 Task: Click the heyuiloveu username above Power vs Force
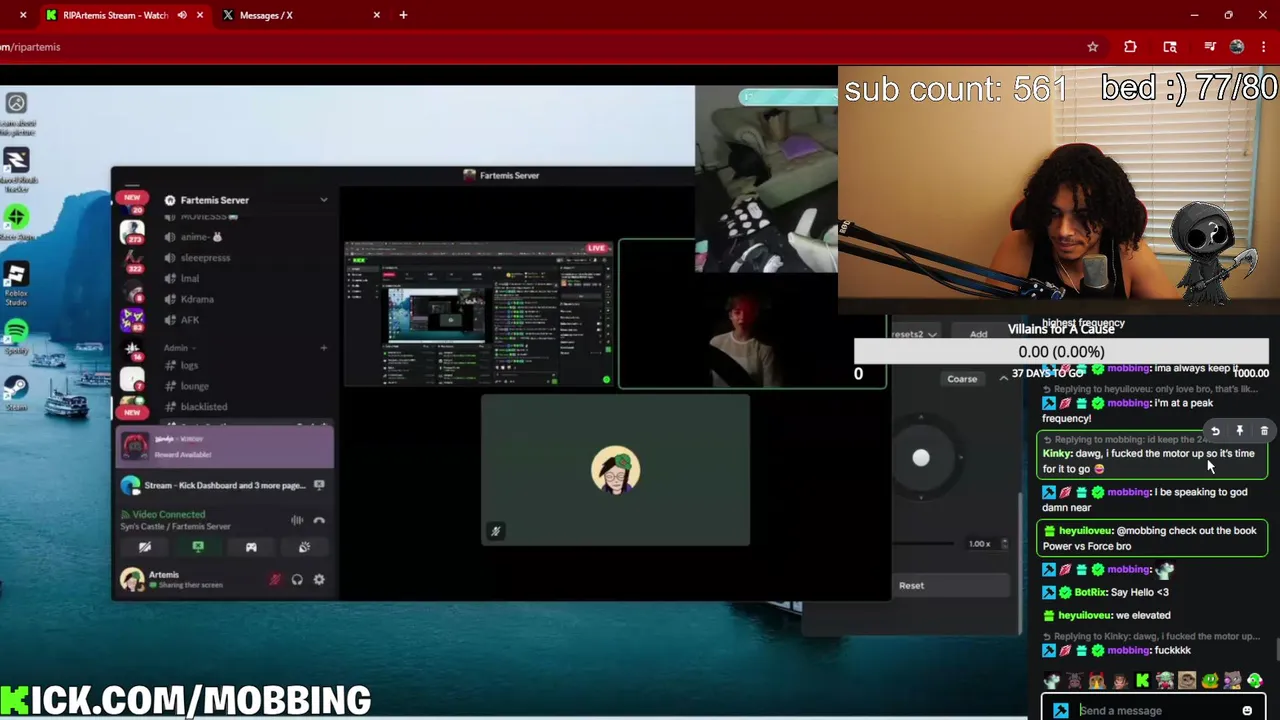coord(1084,531)
